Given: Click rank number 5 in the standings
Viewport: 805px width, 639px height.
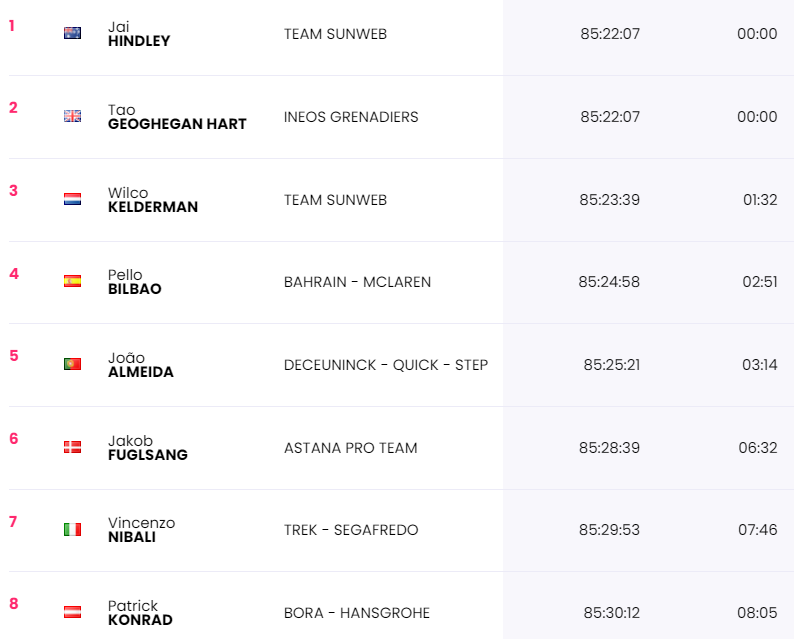Looking at the screenshot, I should 13,355.
